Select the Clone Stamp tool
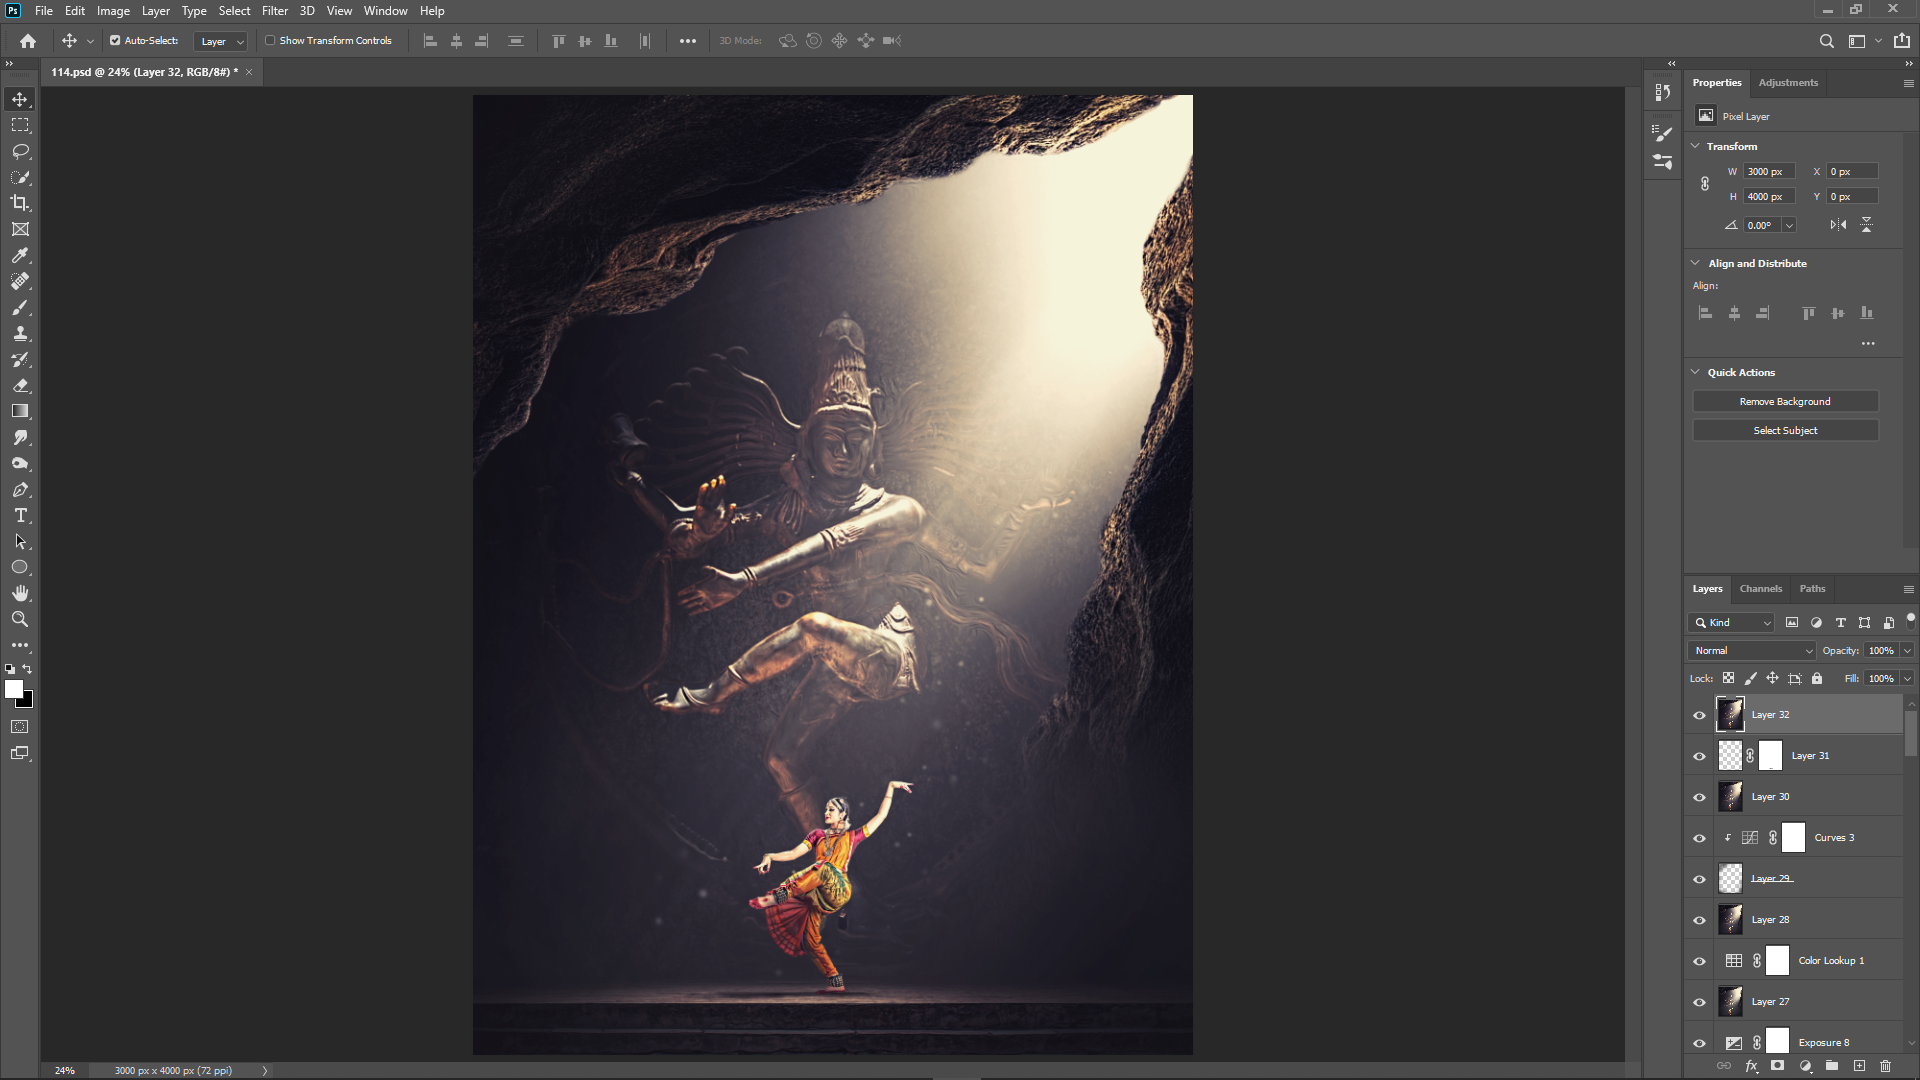 pyautogui.click(x=20, y=333)
